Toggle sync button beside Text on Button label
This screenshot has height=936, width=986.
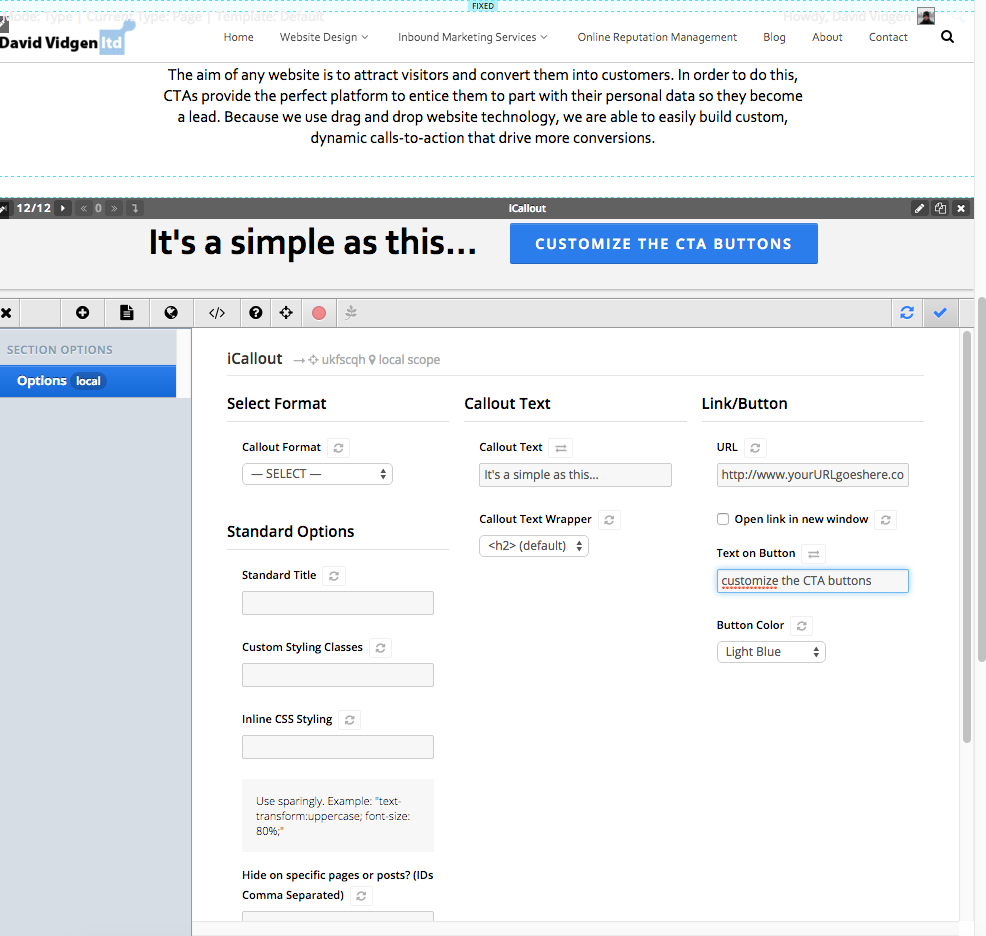pyautogui.click(x=814, y=554)
